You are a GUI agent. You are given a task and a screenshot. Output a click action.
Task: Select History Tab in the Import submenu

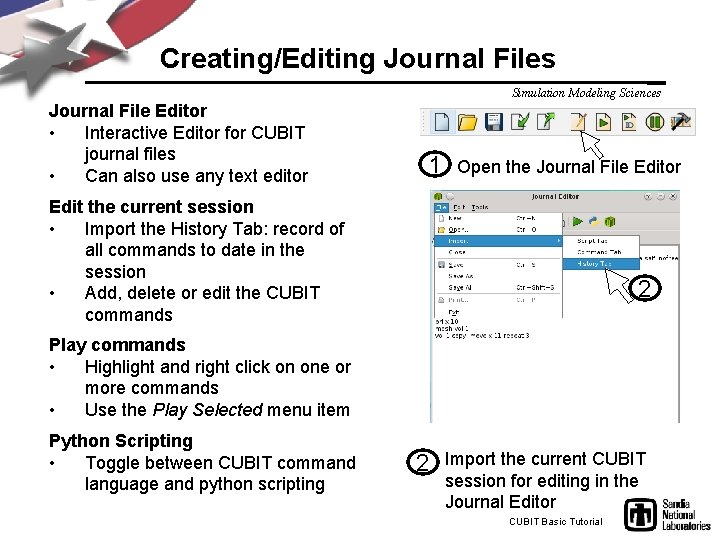coord(601,264)
